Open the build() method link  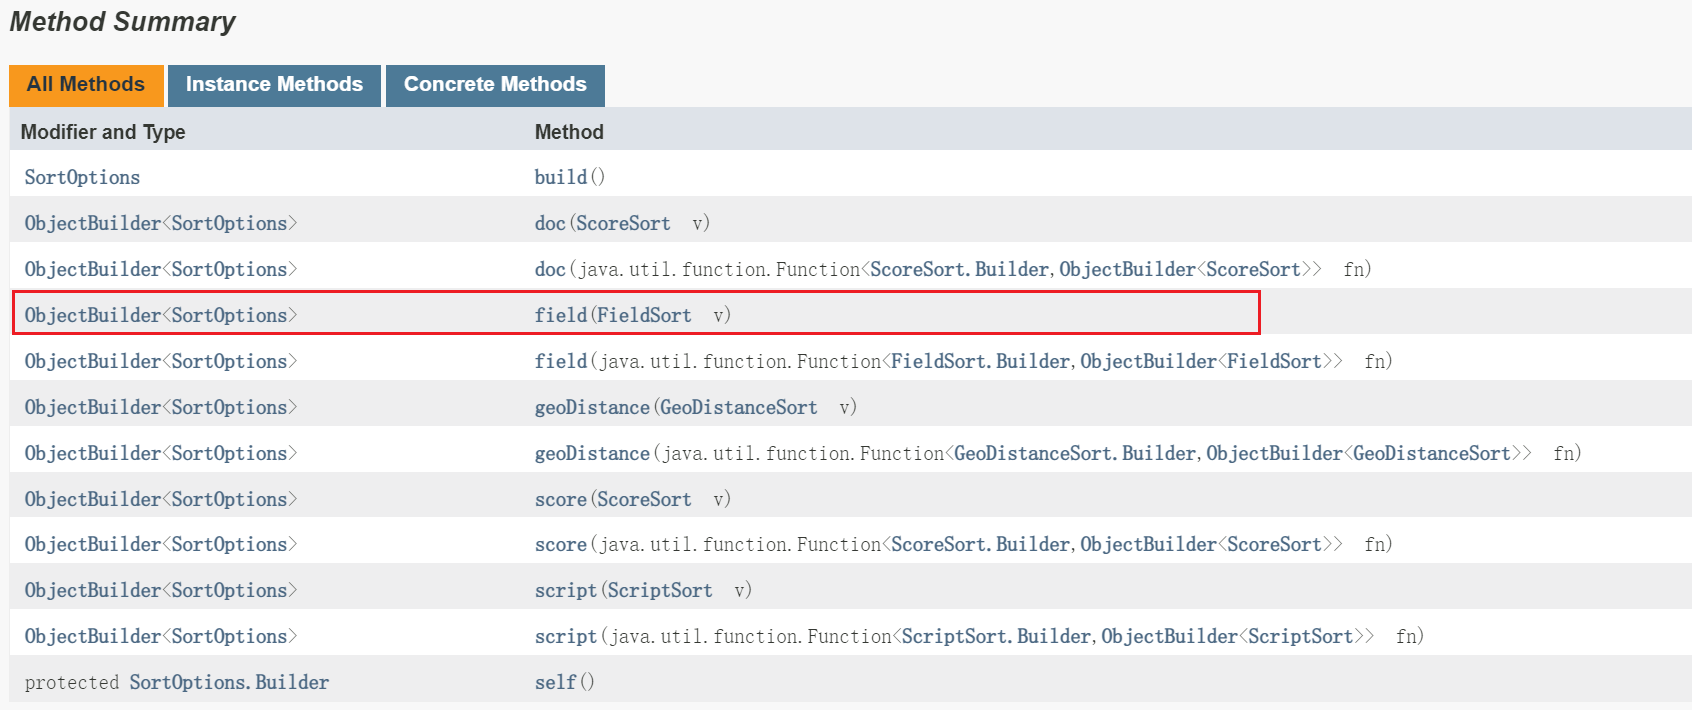coord(561,177)
